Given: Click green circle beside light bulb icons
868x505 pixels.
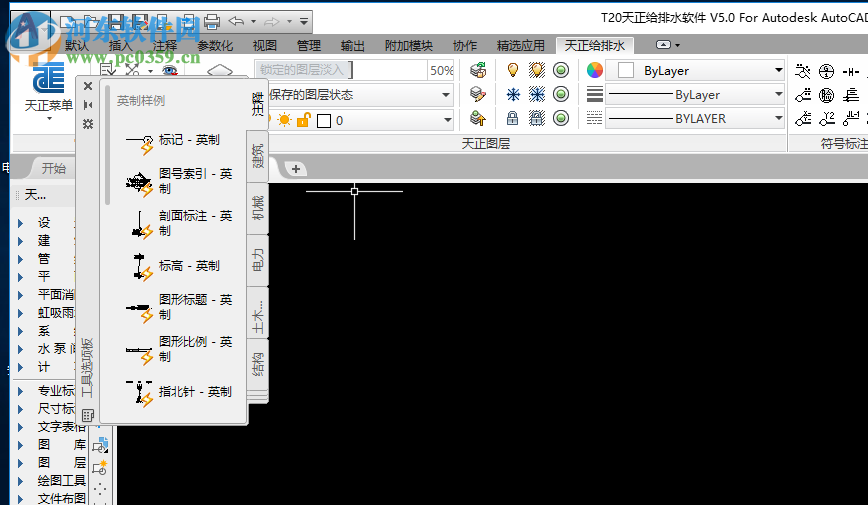Looking at the screenshot, I should [561, 70].
